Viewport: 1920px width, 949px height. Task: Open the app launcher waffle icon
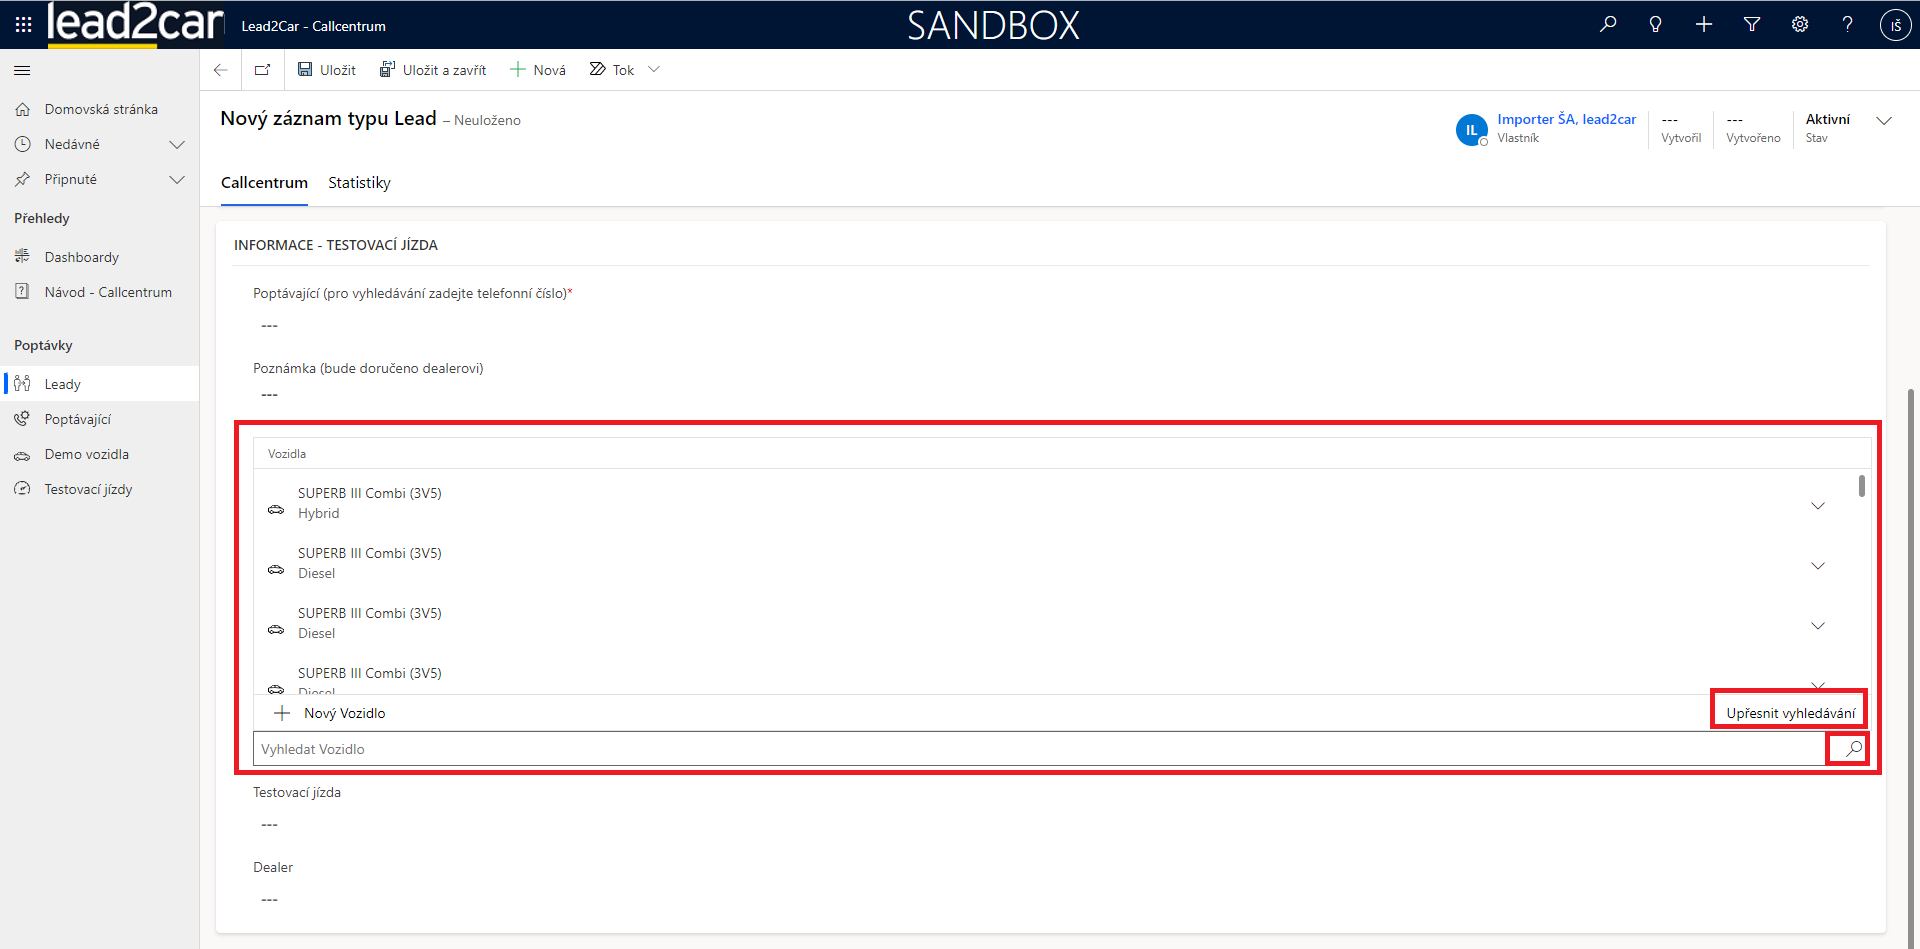[x=23, y=25]
